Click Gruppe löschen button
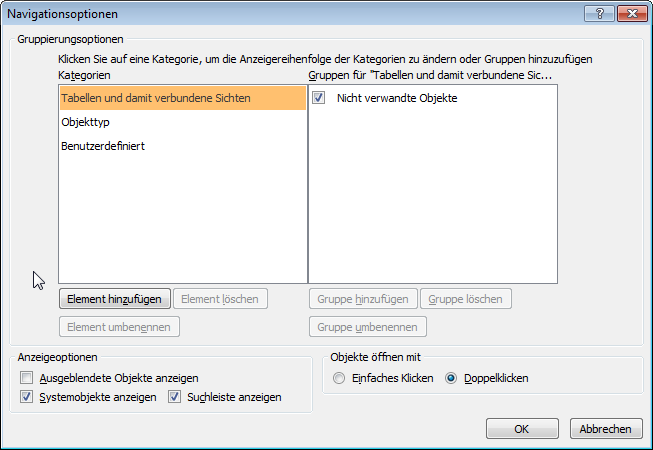653x450 pixels. pyautogui.click(x=467, y=299)
